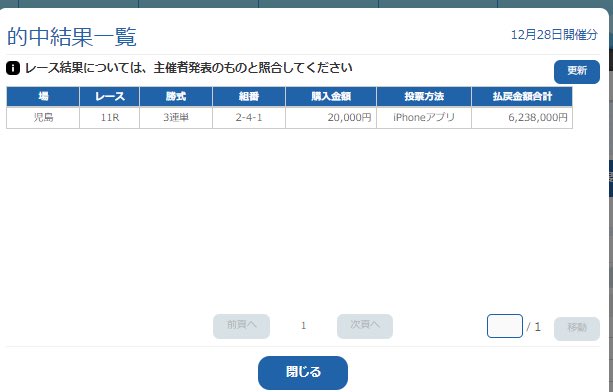Screen dimensions: 613x392
Task: Click the 11R race cell
Action: coord(109,117)
